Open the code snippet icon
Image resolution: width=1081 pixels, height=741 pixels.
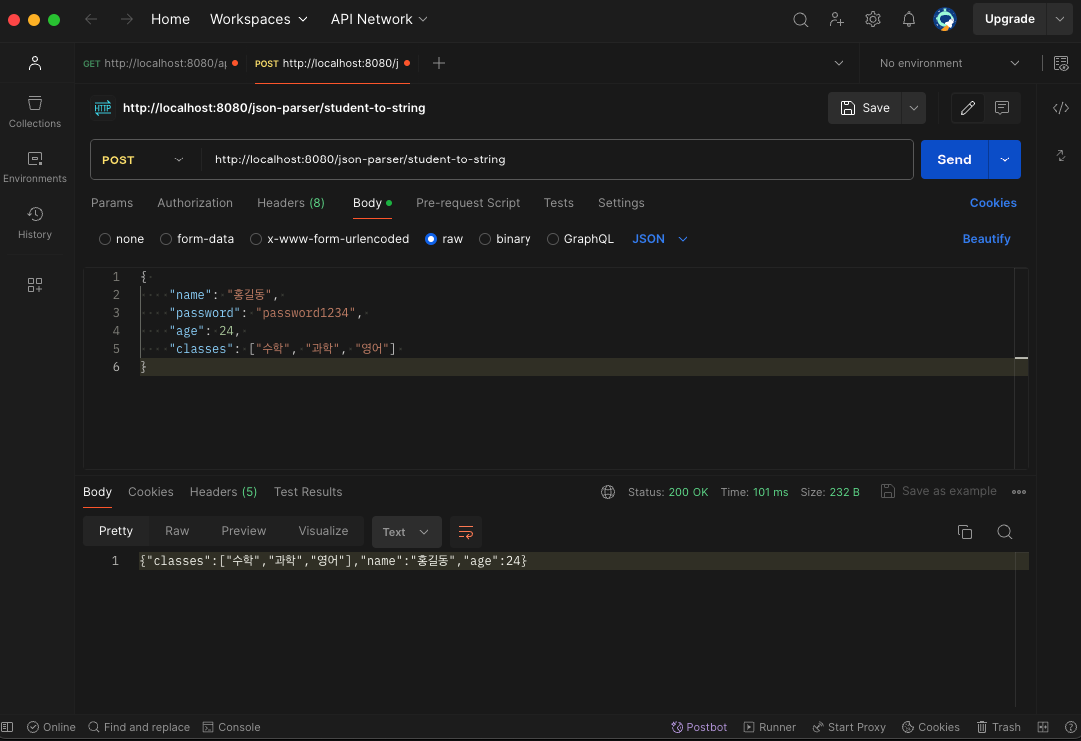pos(1061,108)
